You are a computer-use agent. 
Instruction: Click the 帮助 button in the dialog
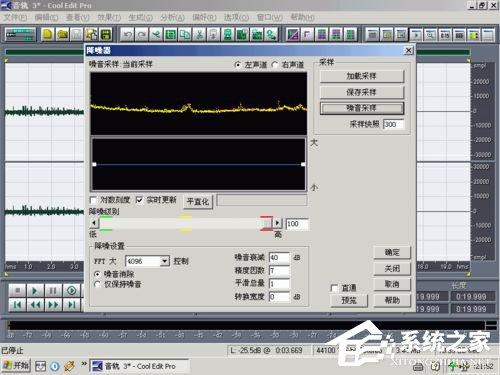(x=392, y=301)
